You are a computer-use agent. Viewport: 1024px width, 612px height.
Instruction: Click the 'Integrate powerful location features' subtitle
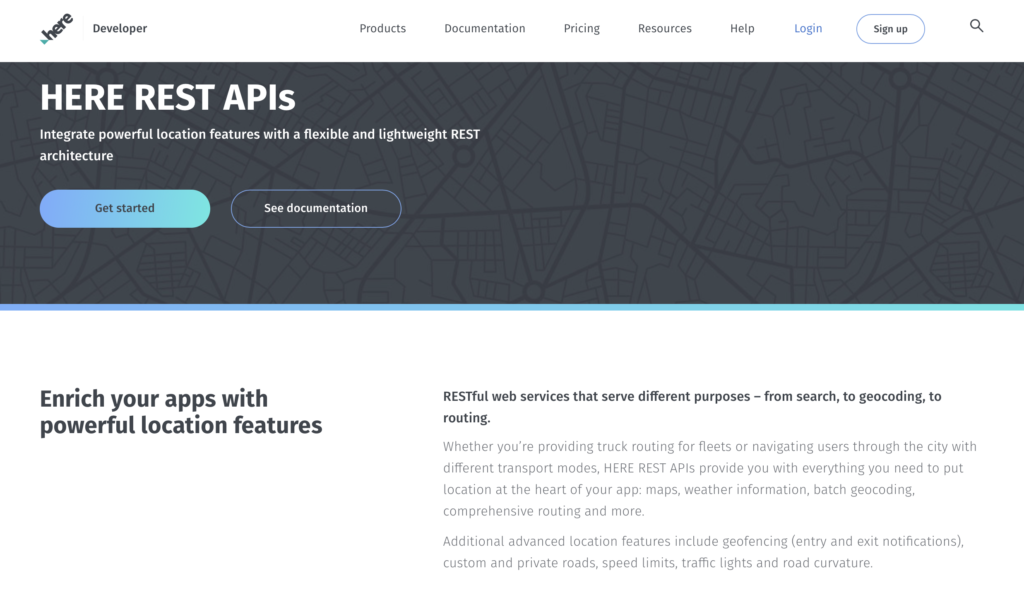click(x=260, y=145)
